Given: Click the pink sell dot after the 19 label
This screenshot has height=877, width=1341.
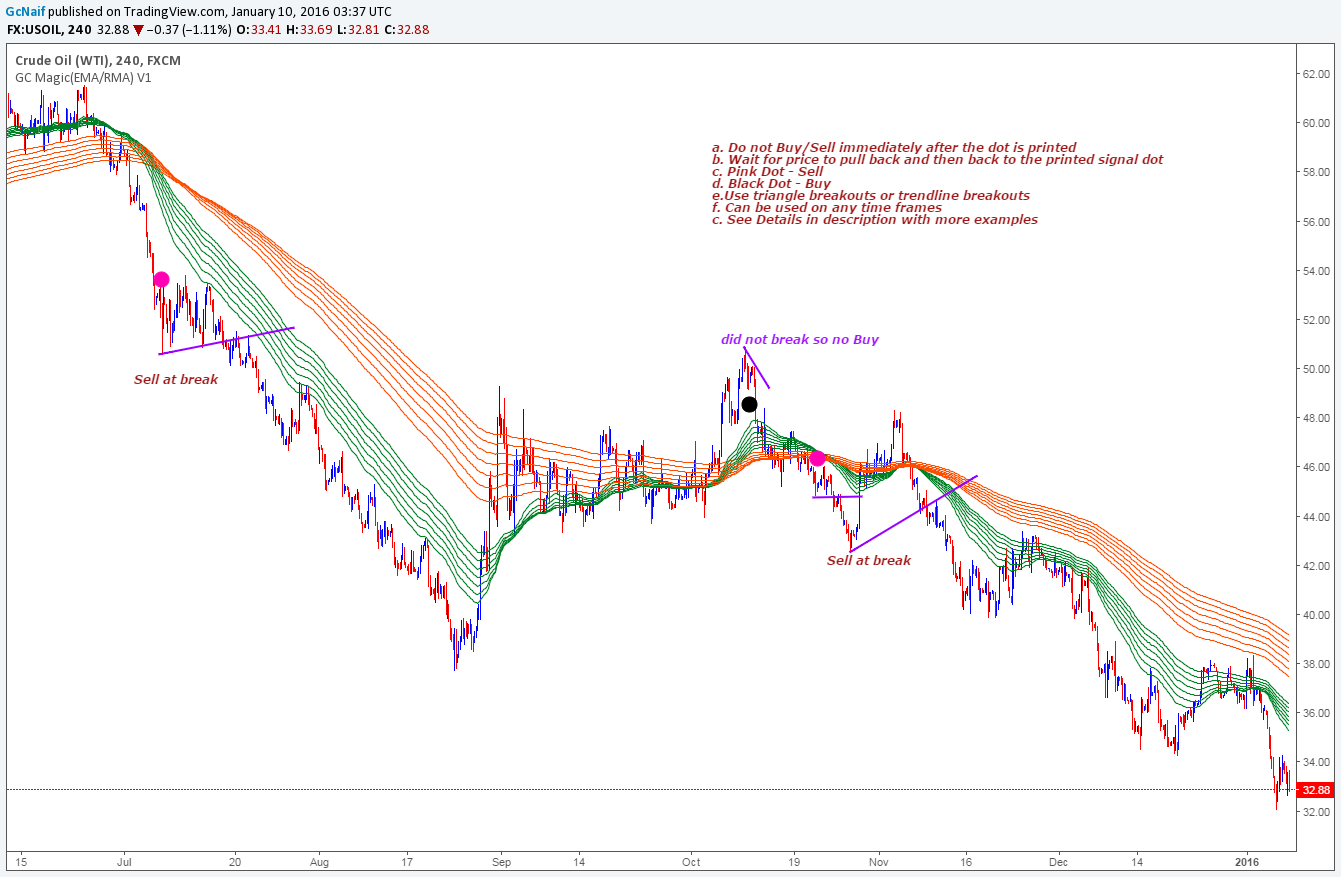Looking at the screenshot, I should (817, 458).
